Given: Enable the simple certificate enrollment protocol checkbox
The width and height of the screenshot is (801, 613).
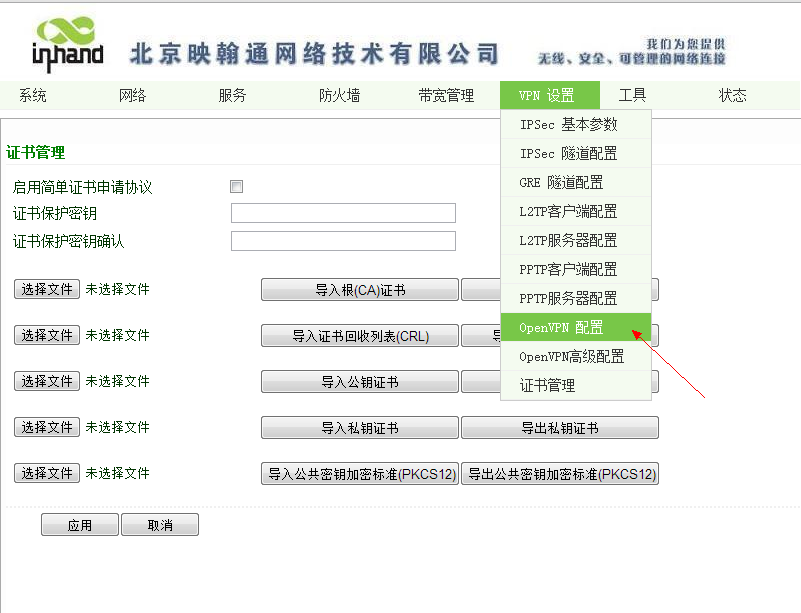Looking at the screenshot, I should (237, 186).
